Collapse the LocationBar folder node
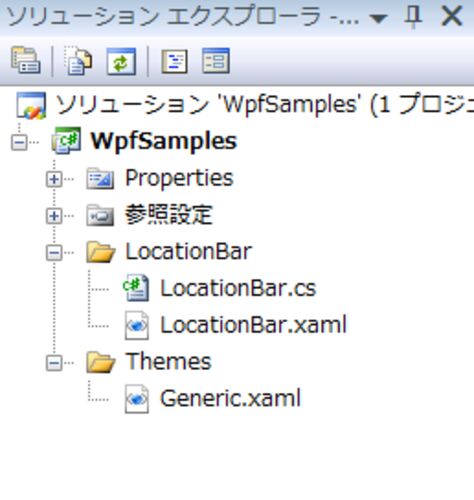Image resolution: width=474 pixels, height=500 pixels. (x=54, y=253)
